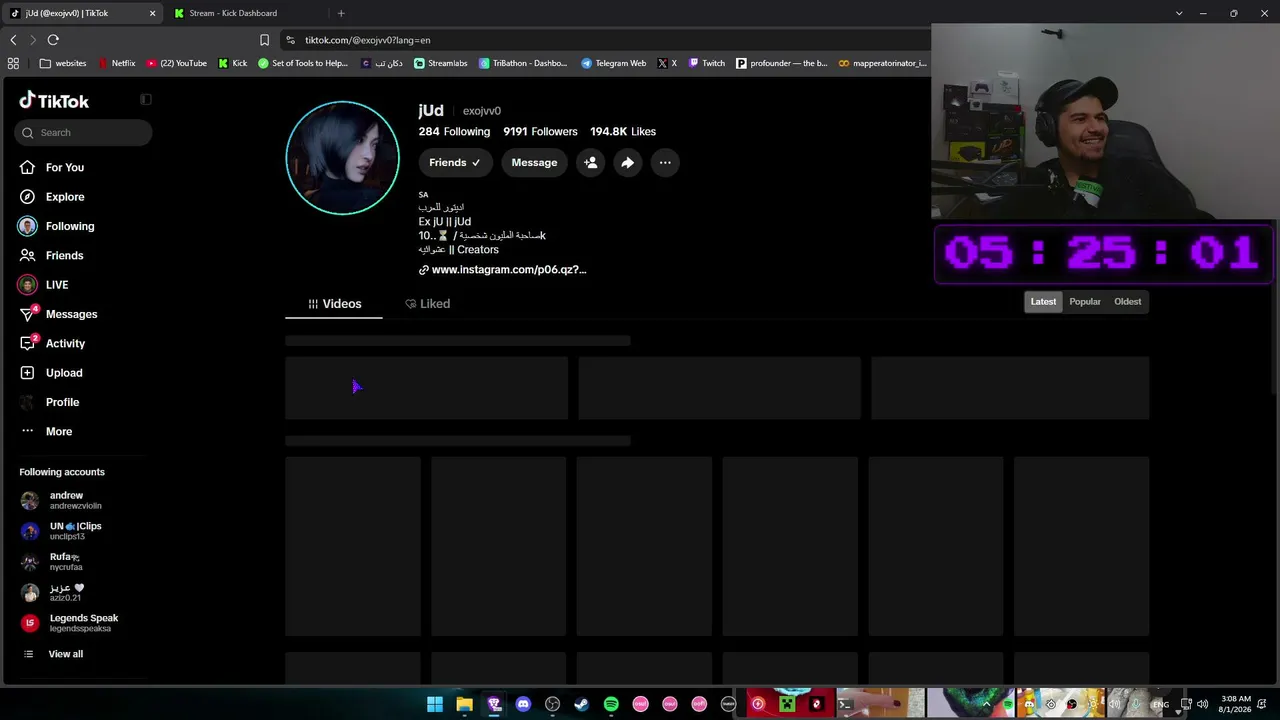View the 9191 Followers list
Viewport: 1280px width, 720px height.
(x=540, y=132)
